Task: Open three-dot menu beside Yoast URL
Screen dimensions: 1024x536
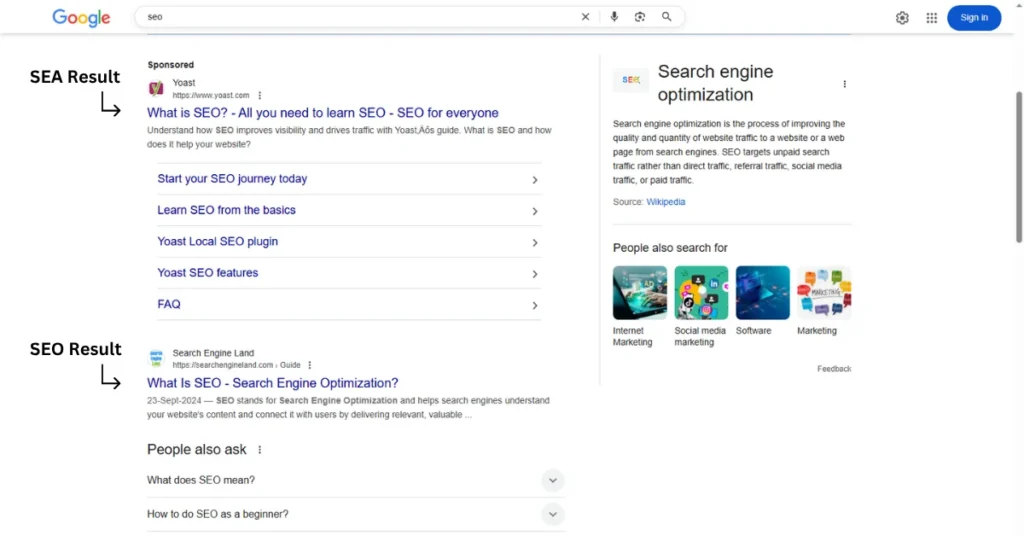Action: point(260,96)
